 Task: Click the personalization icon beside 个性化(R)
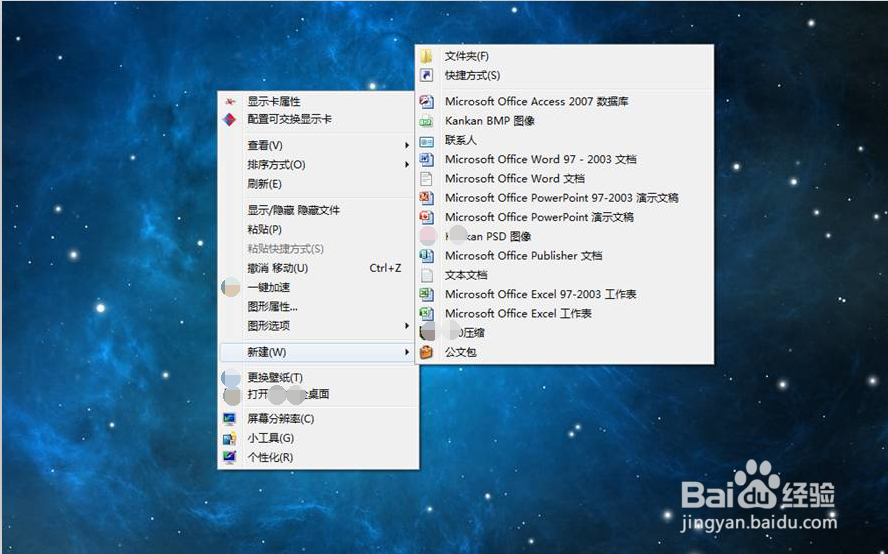coord(229,457)
